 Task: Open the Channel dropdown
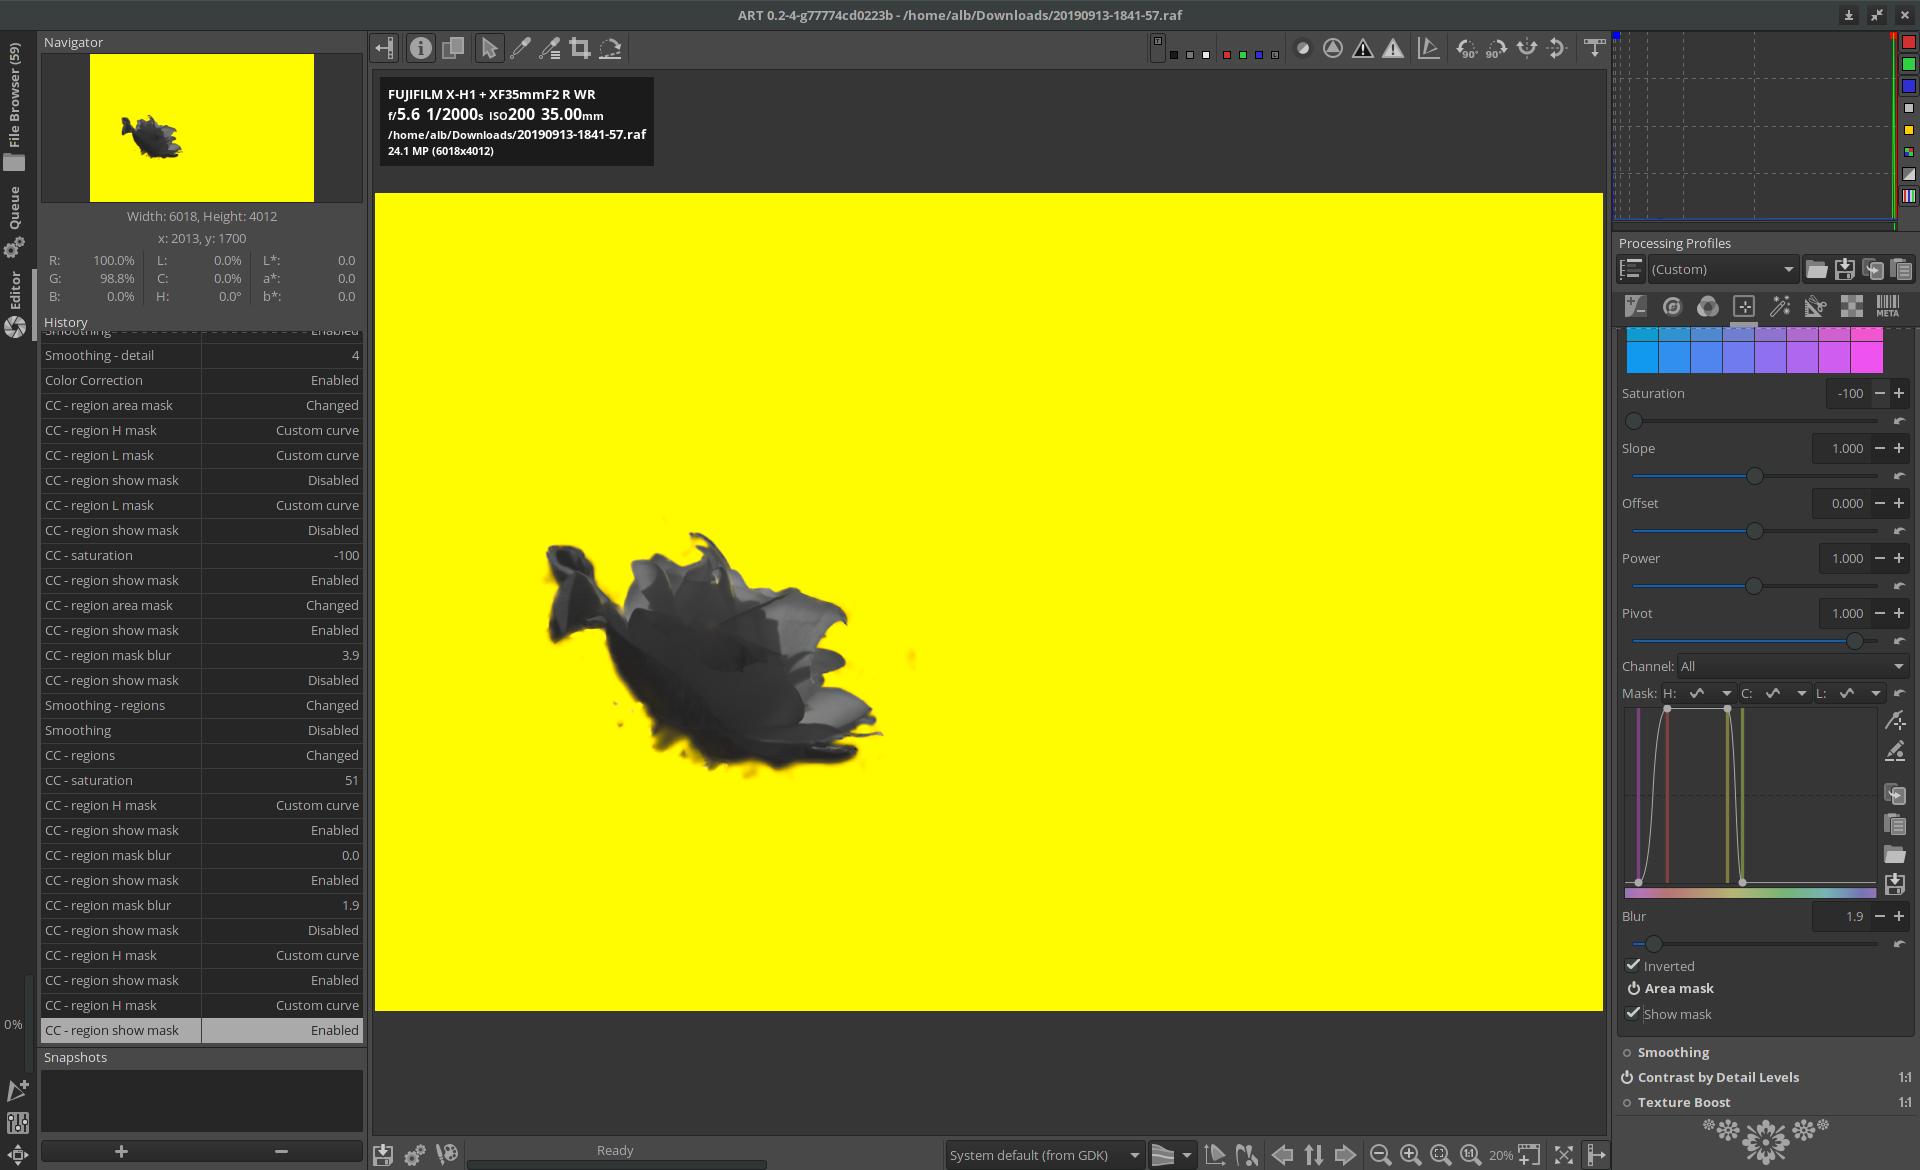pyautogui.click(x=1792, y=666)
